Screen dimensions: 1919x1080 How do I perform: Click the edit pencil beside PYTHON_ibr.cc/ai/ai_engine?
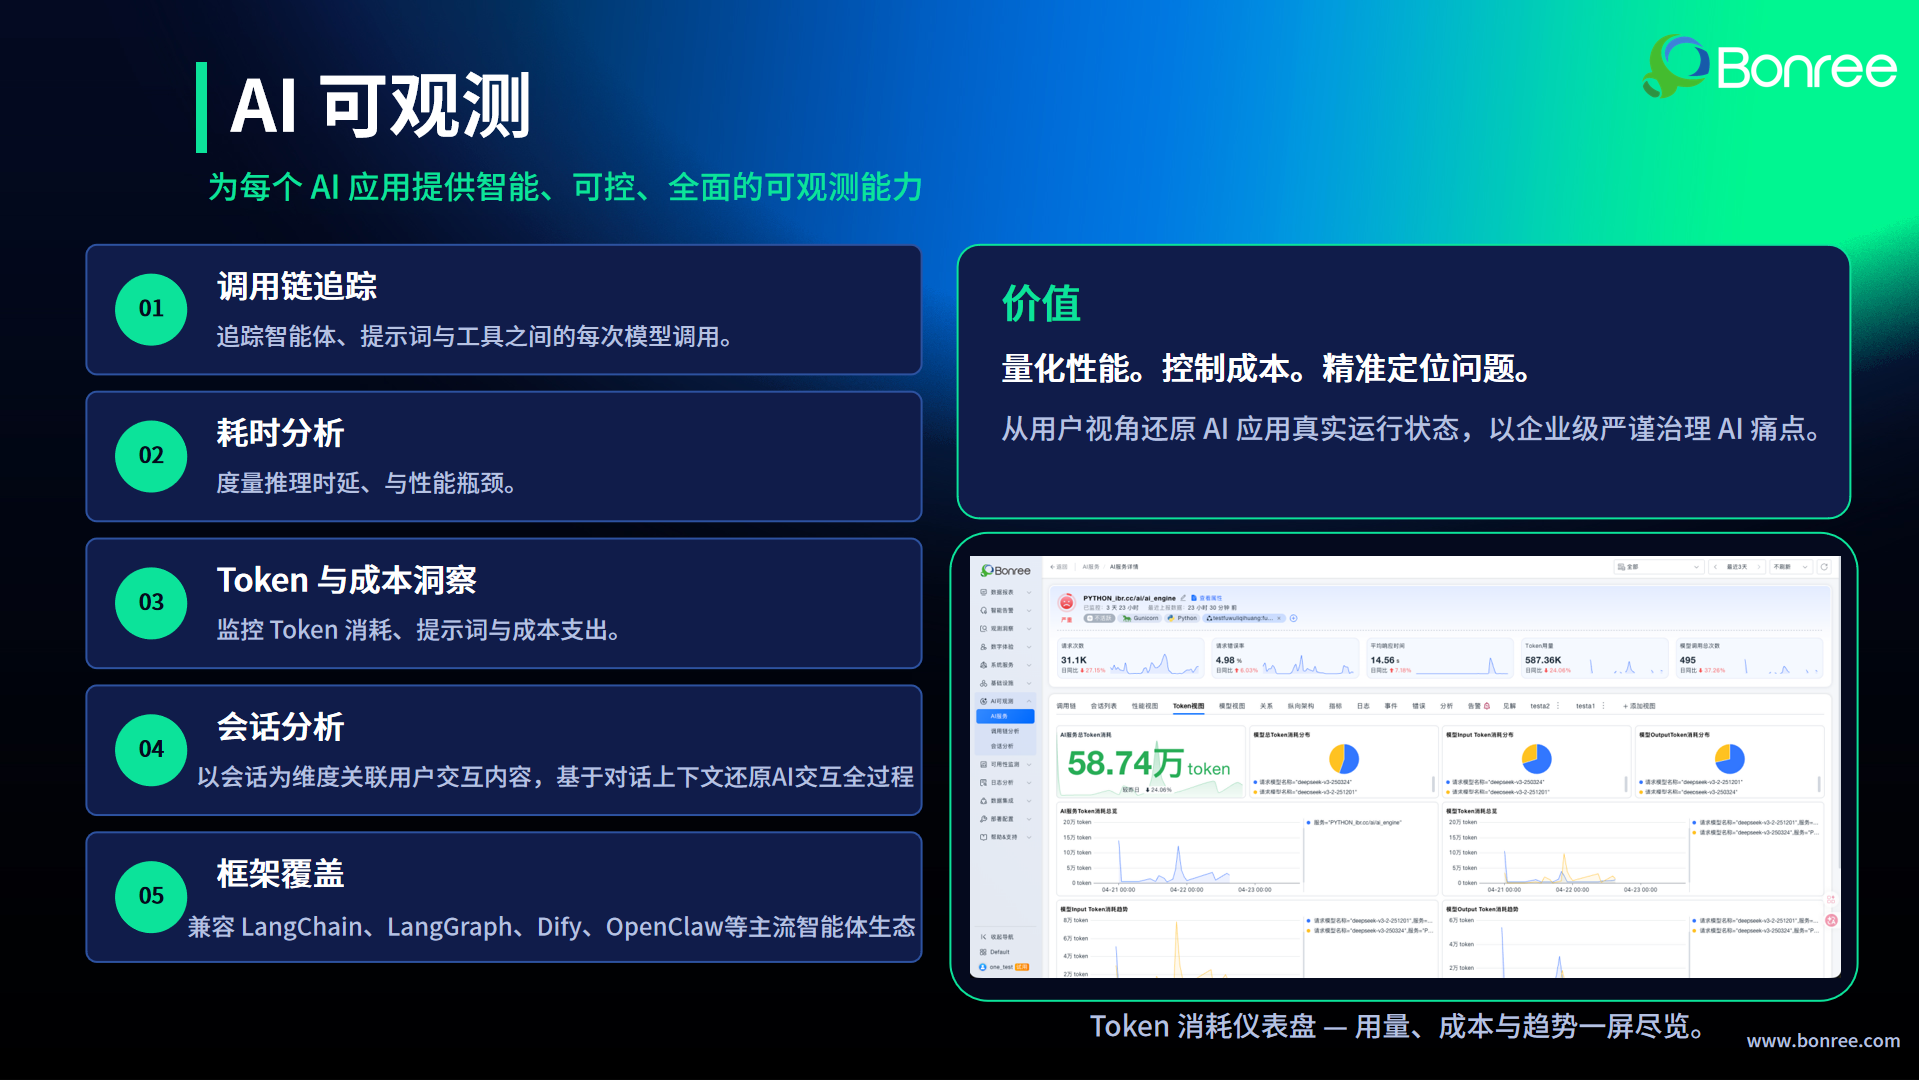[x=1183, y=598]
